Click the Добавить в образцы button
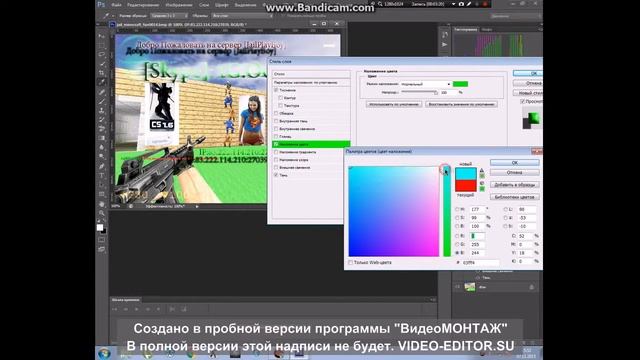The image size is (640, 360). pos(514,185)
